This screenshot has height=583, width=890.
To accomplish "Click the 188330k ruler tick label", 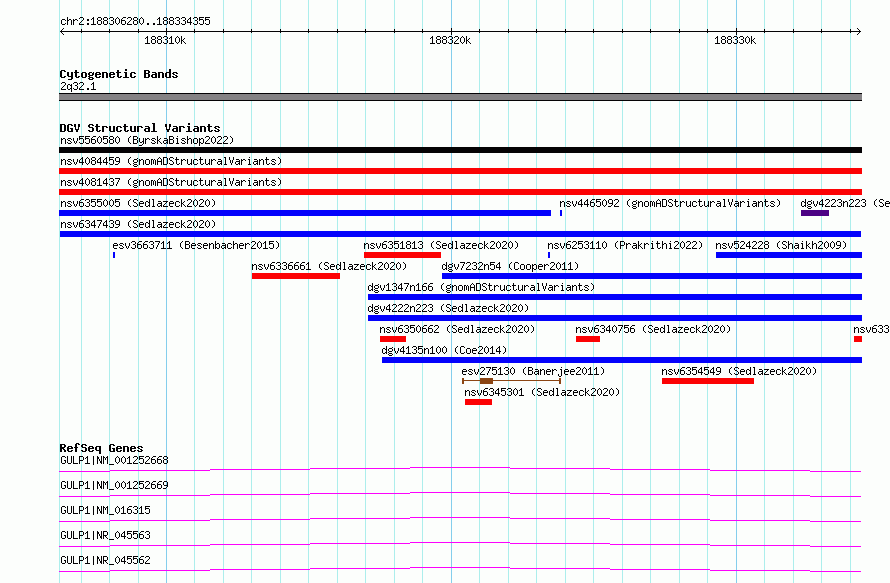I will click(x=735, y=40).
